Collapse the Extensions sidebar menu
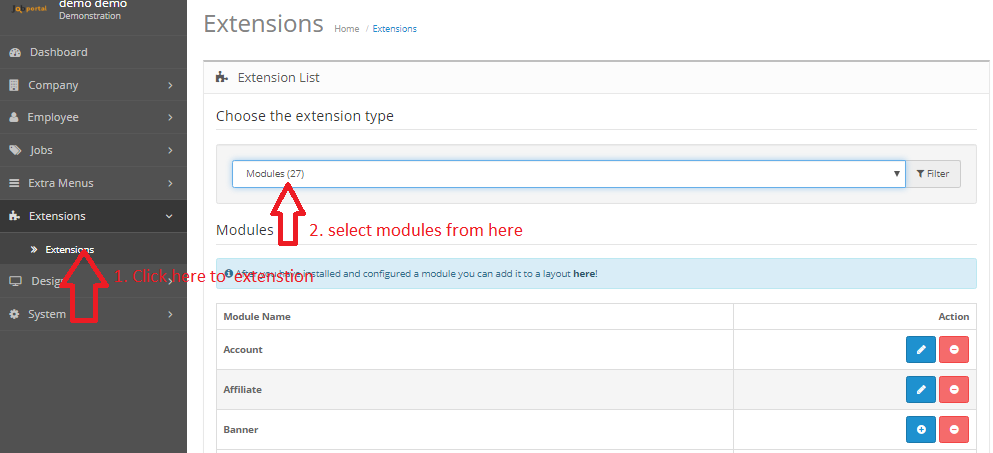 [92, 216]
